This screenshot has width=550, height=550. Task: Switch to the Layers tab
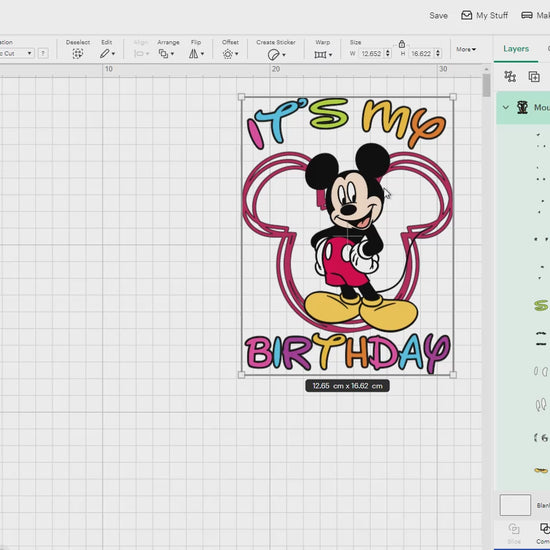[x=516, y=49]
